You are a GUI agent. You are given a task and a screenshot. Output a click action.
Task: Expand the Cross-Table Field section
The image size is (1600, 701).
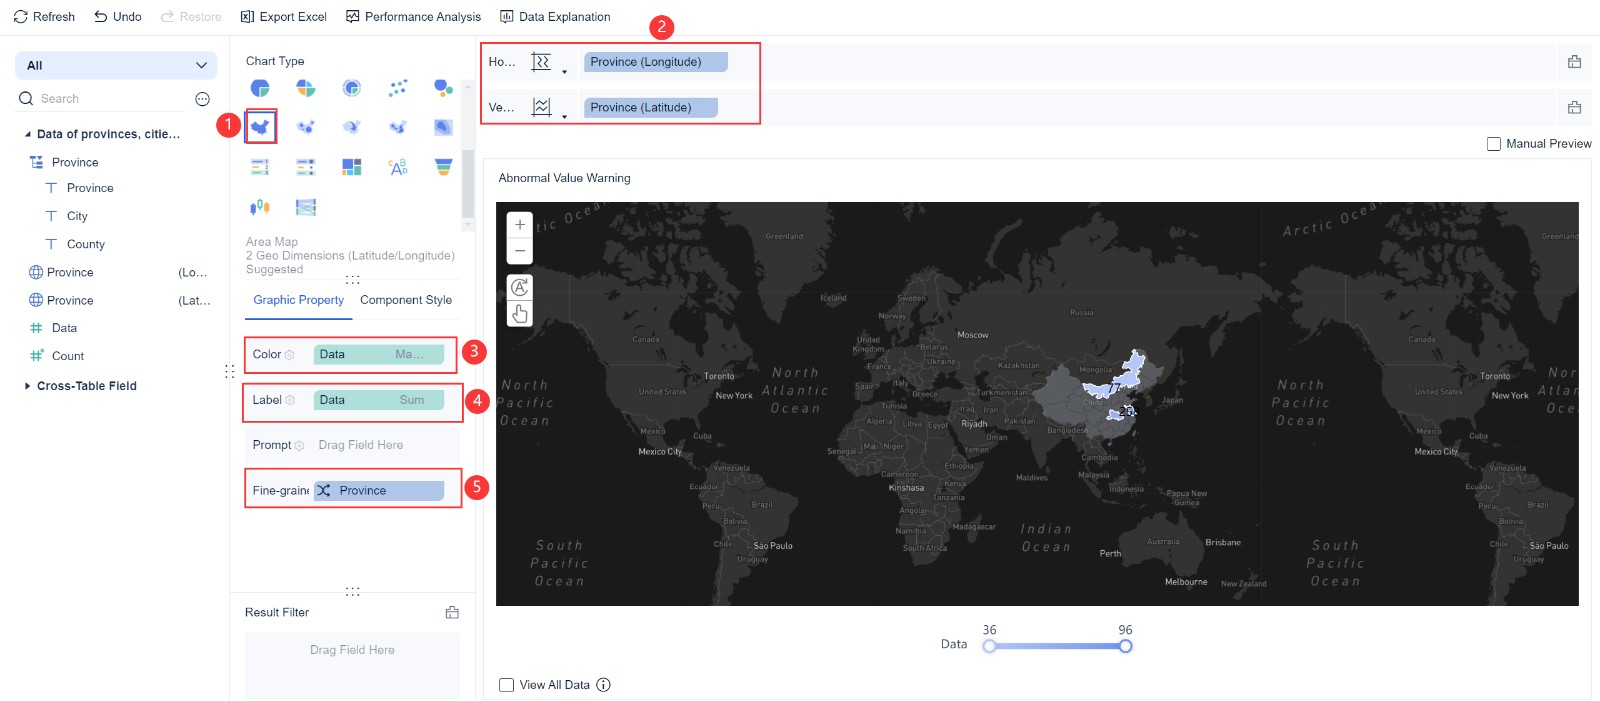click(28, 386)
